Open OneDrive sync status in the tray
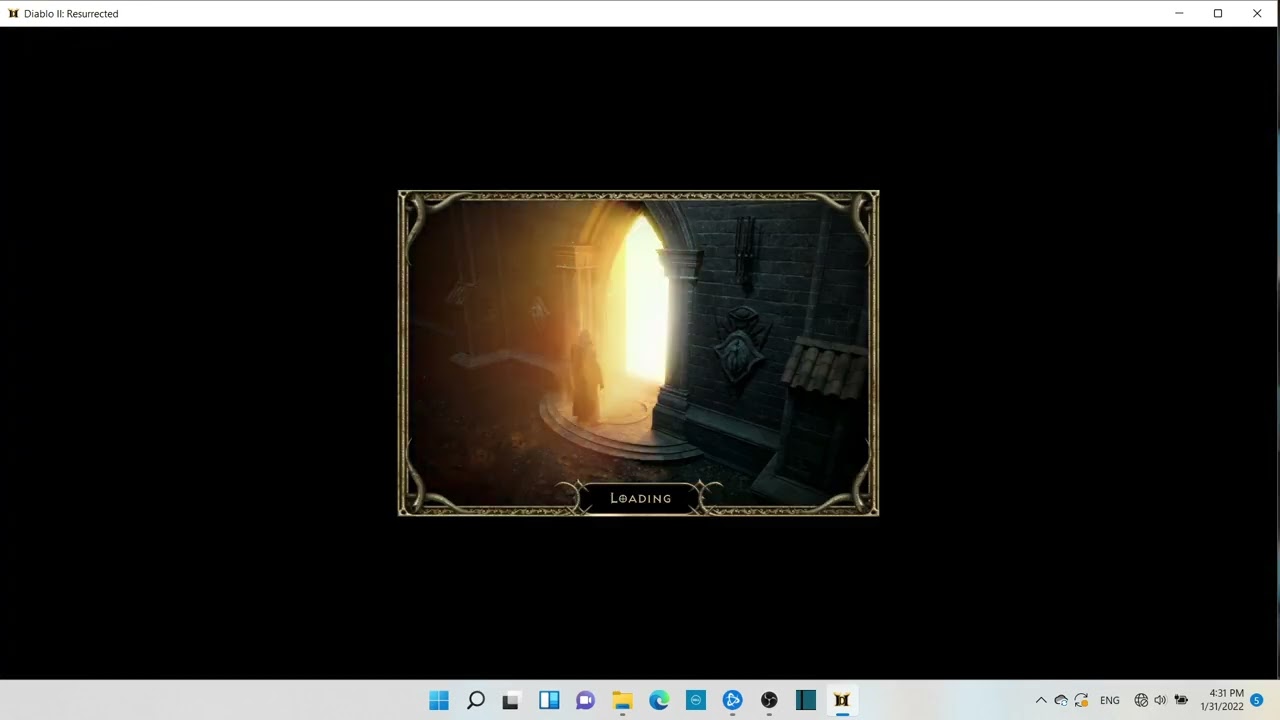1280x720 pixels. tap(1061, 701)
